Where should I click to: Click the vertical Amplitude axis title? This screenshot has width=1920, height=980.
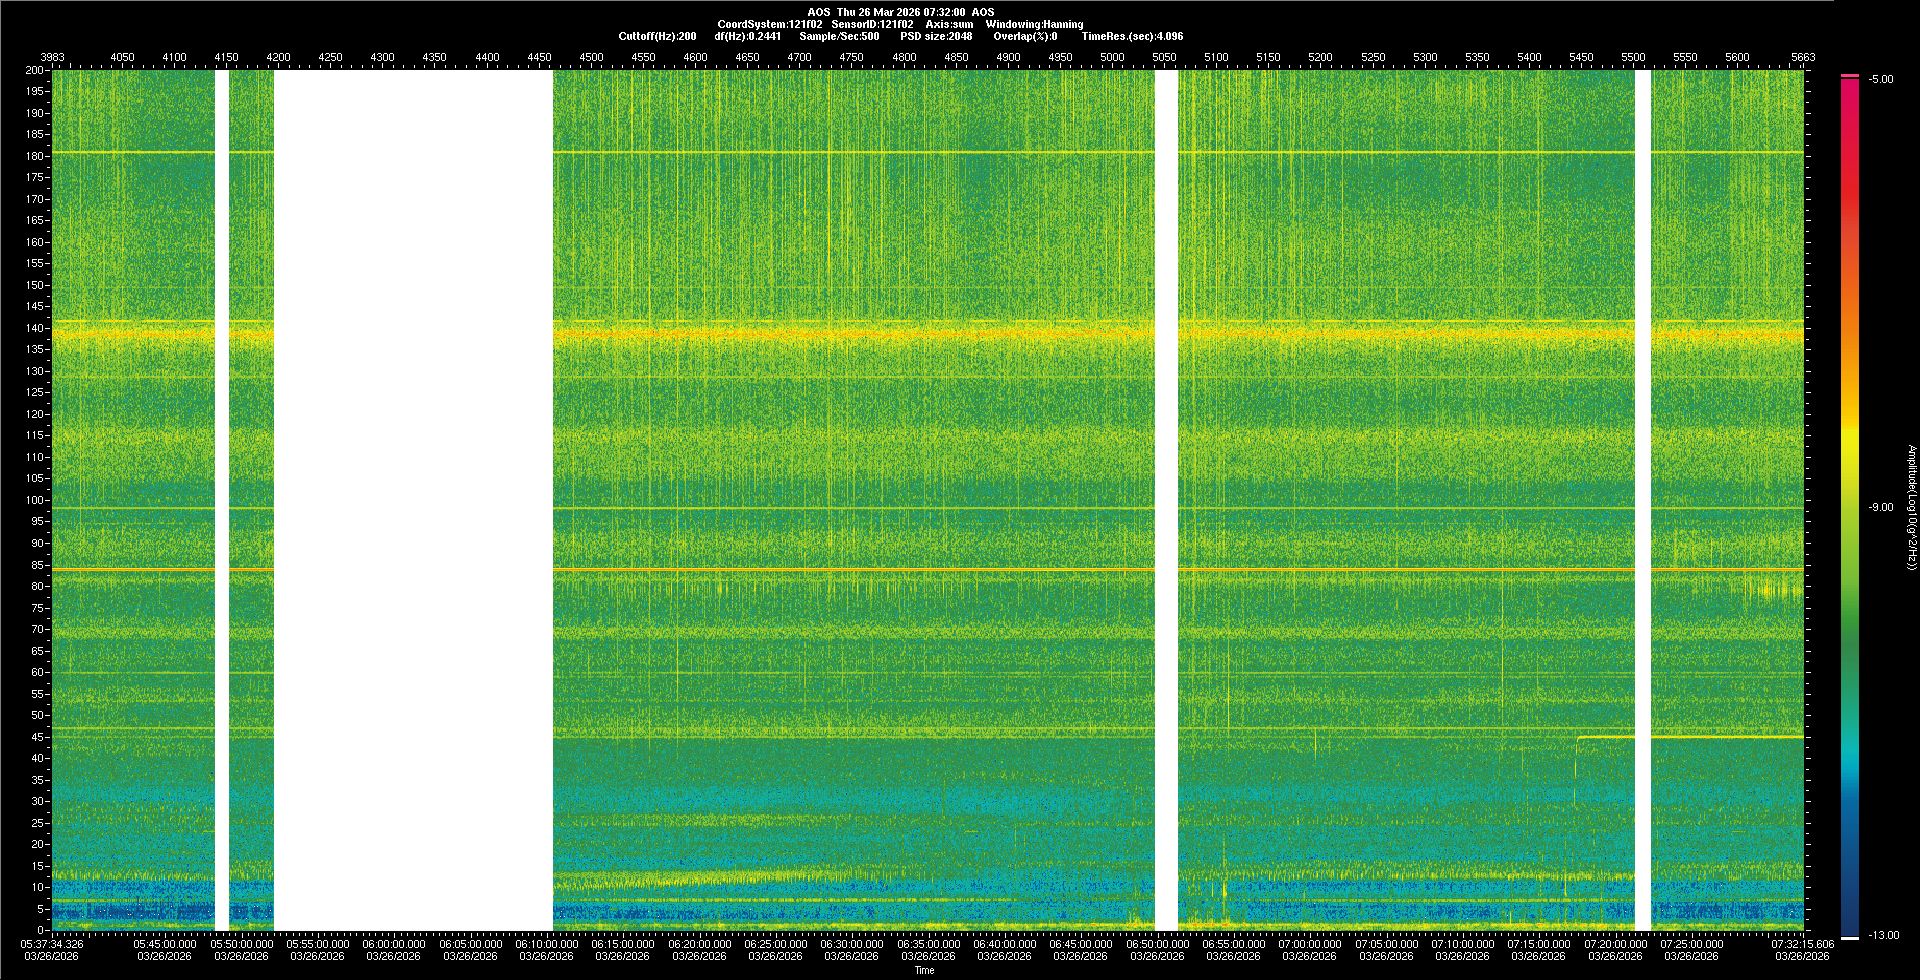(1911, 508)
